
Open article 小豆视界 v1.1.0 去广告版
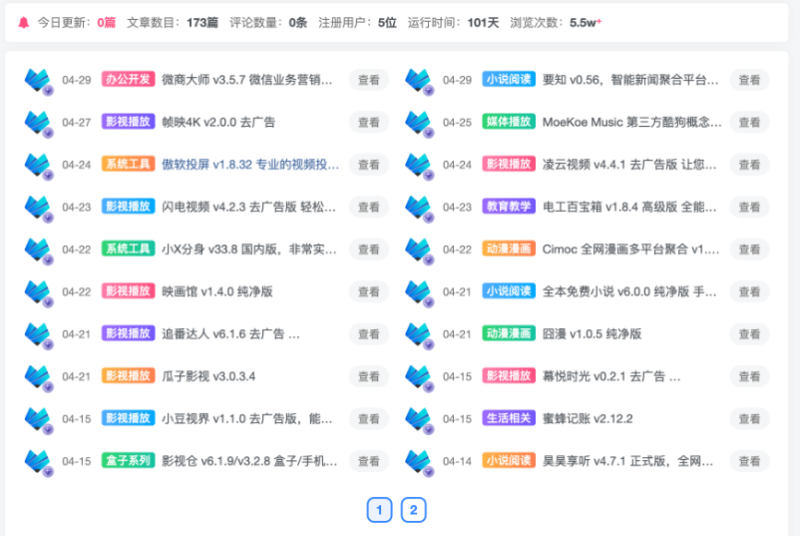(247, 419)
